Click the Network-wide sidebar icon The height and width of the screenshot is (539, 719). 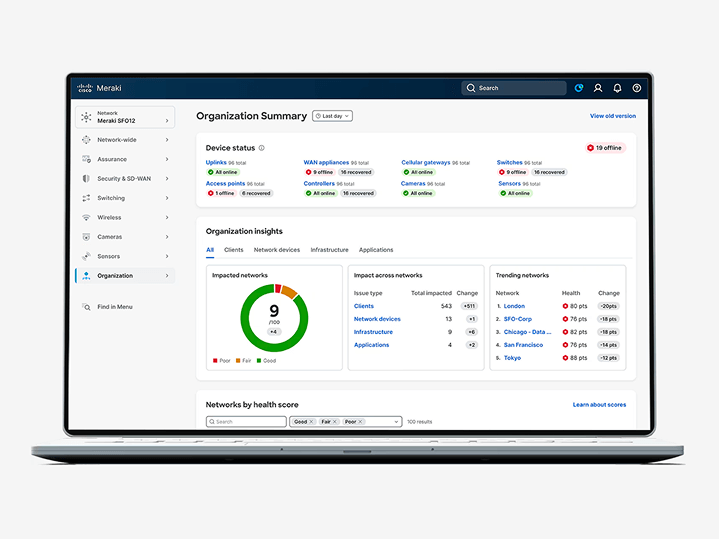click(x=86, y=139)
